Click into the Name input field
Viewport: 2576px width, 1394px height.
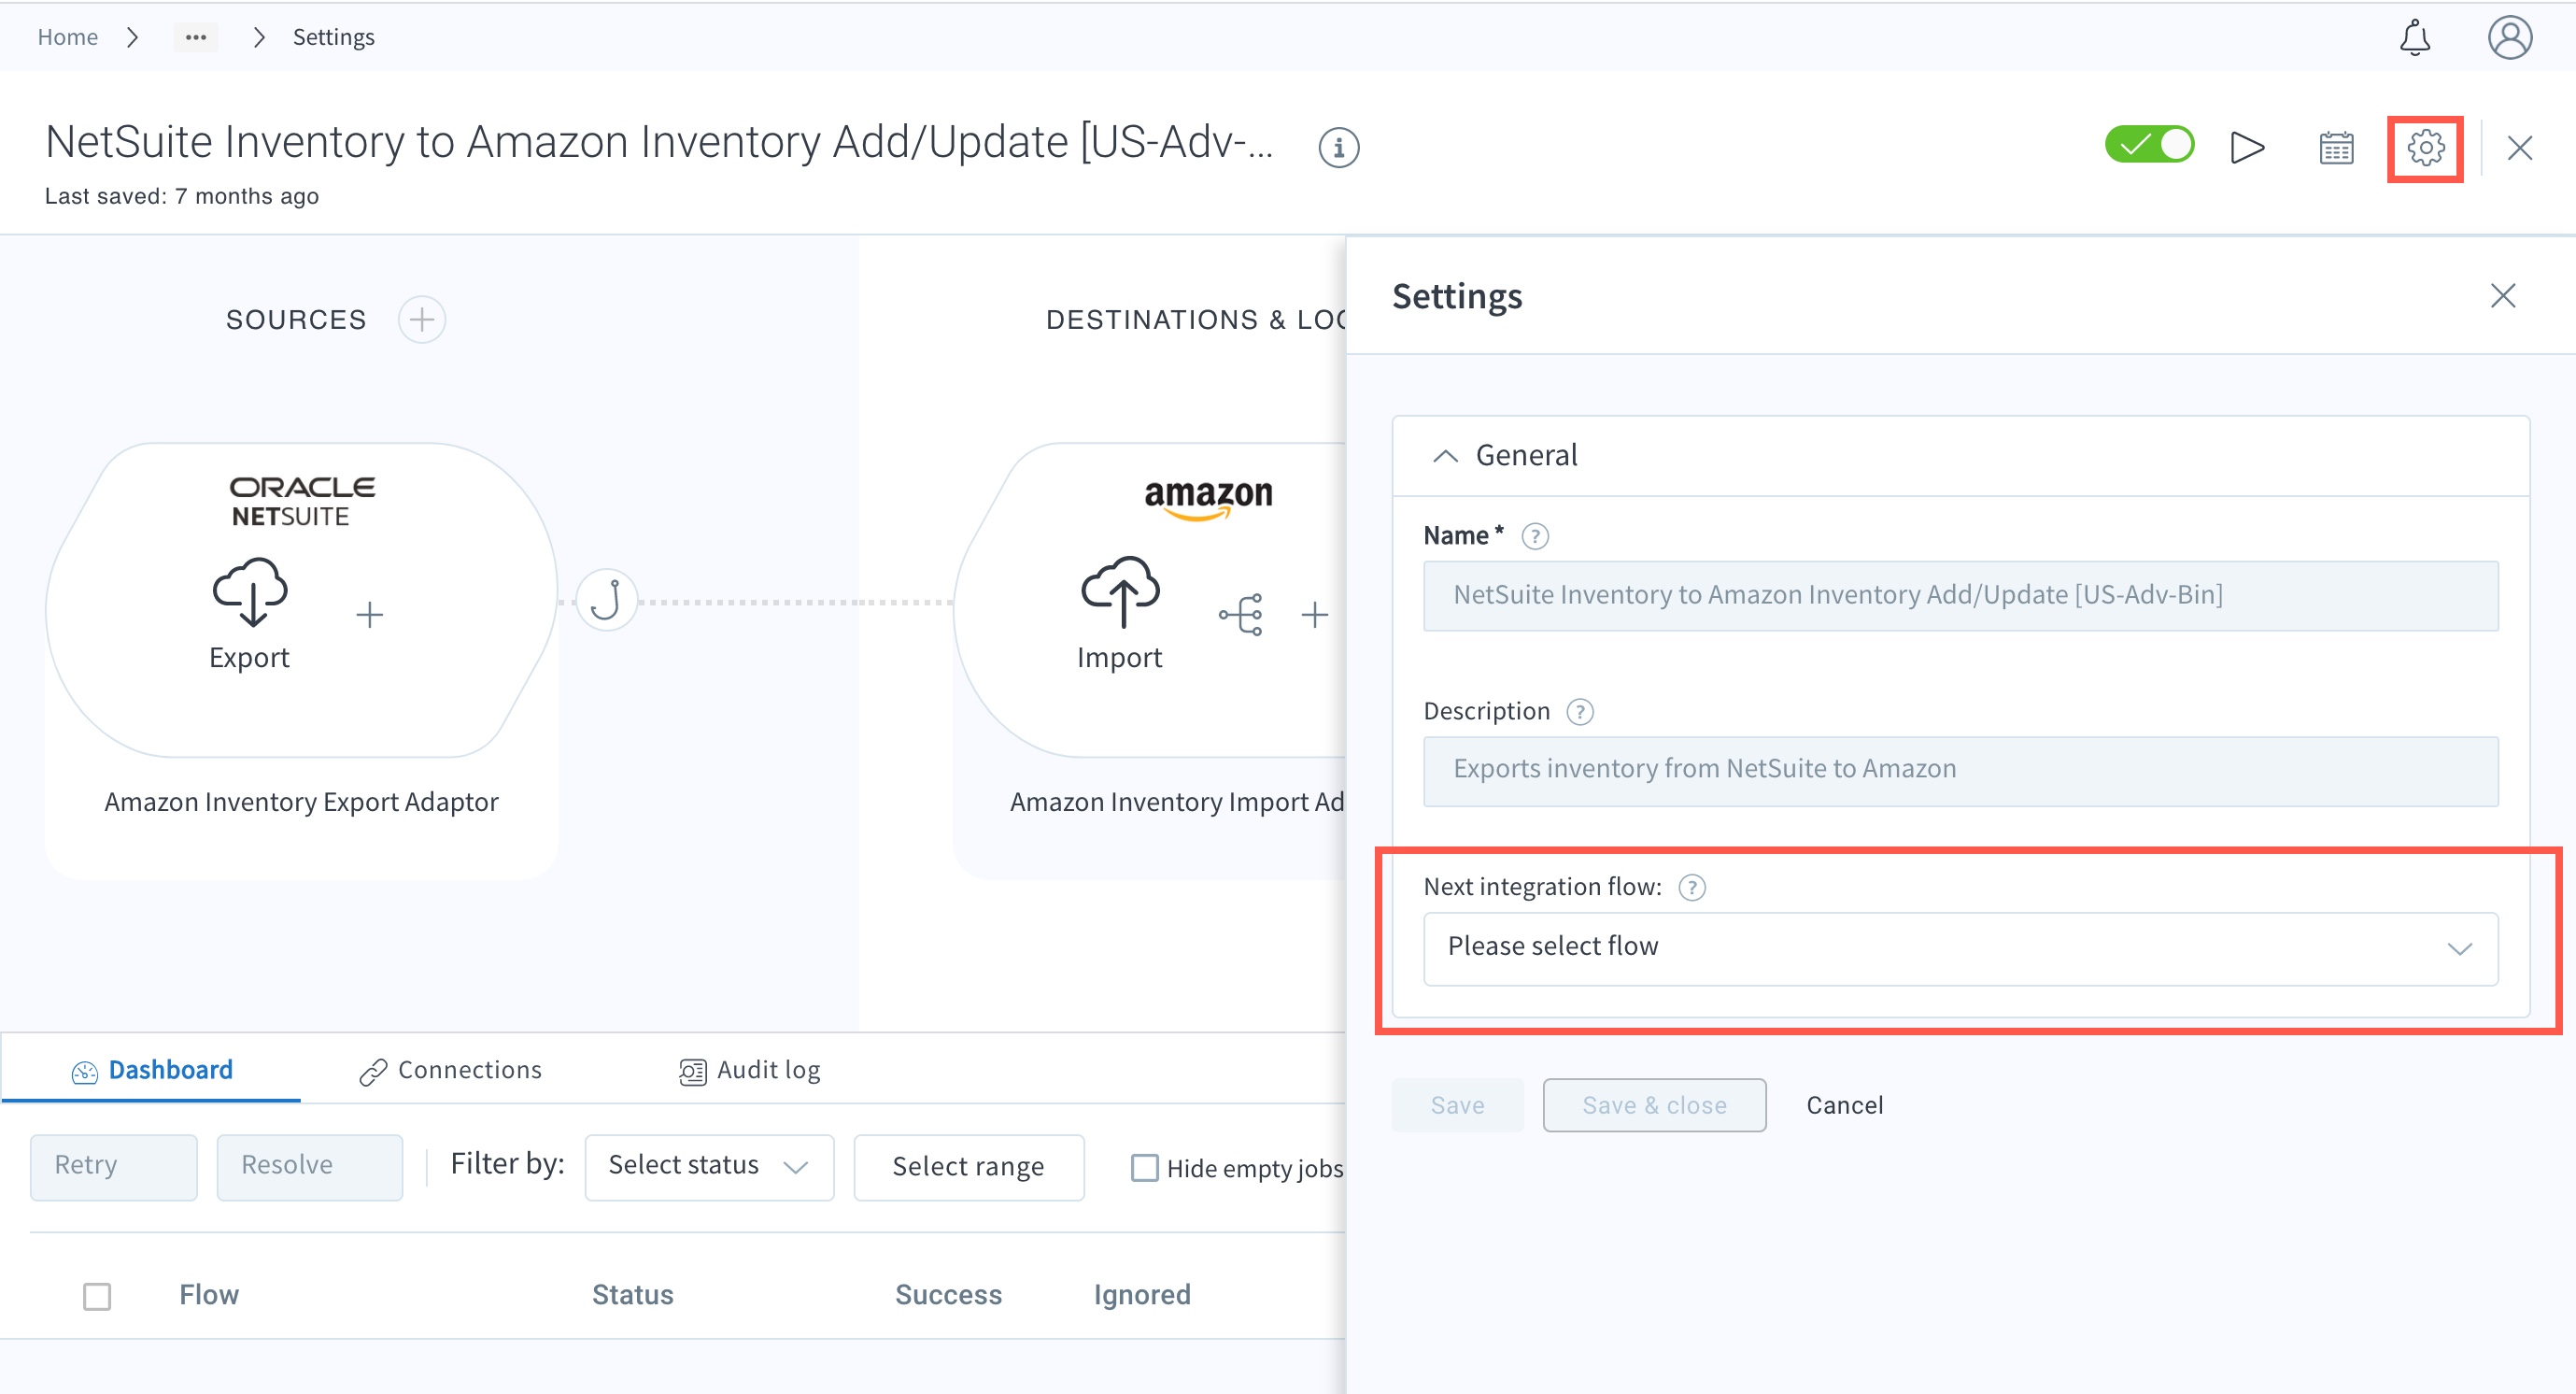tap(1960, 596)
